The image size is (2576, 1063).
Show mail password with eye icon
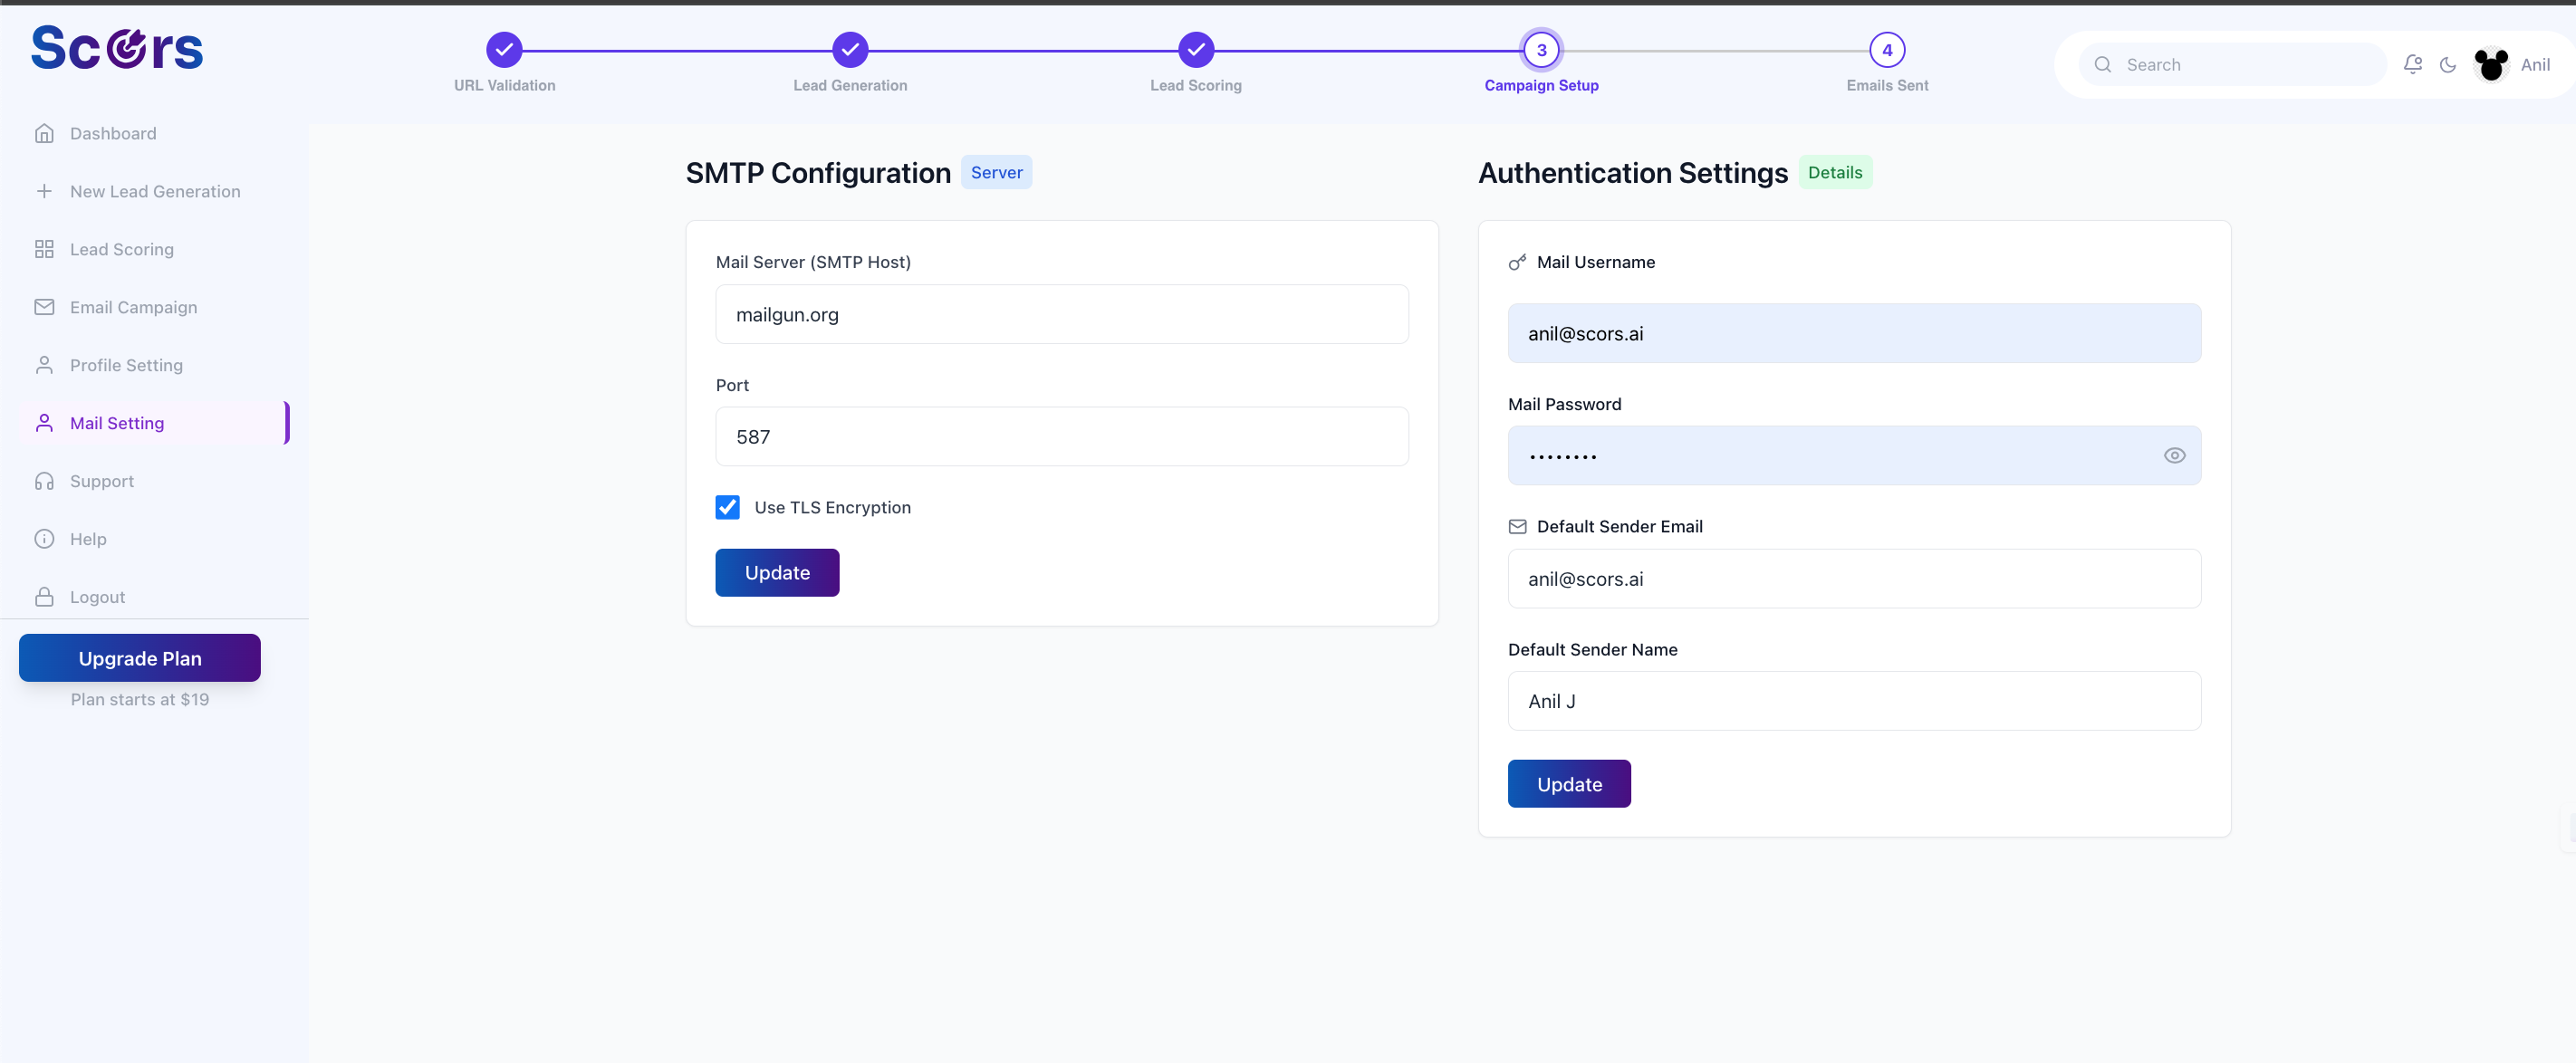2174,456
